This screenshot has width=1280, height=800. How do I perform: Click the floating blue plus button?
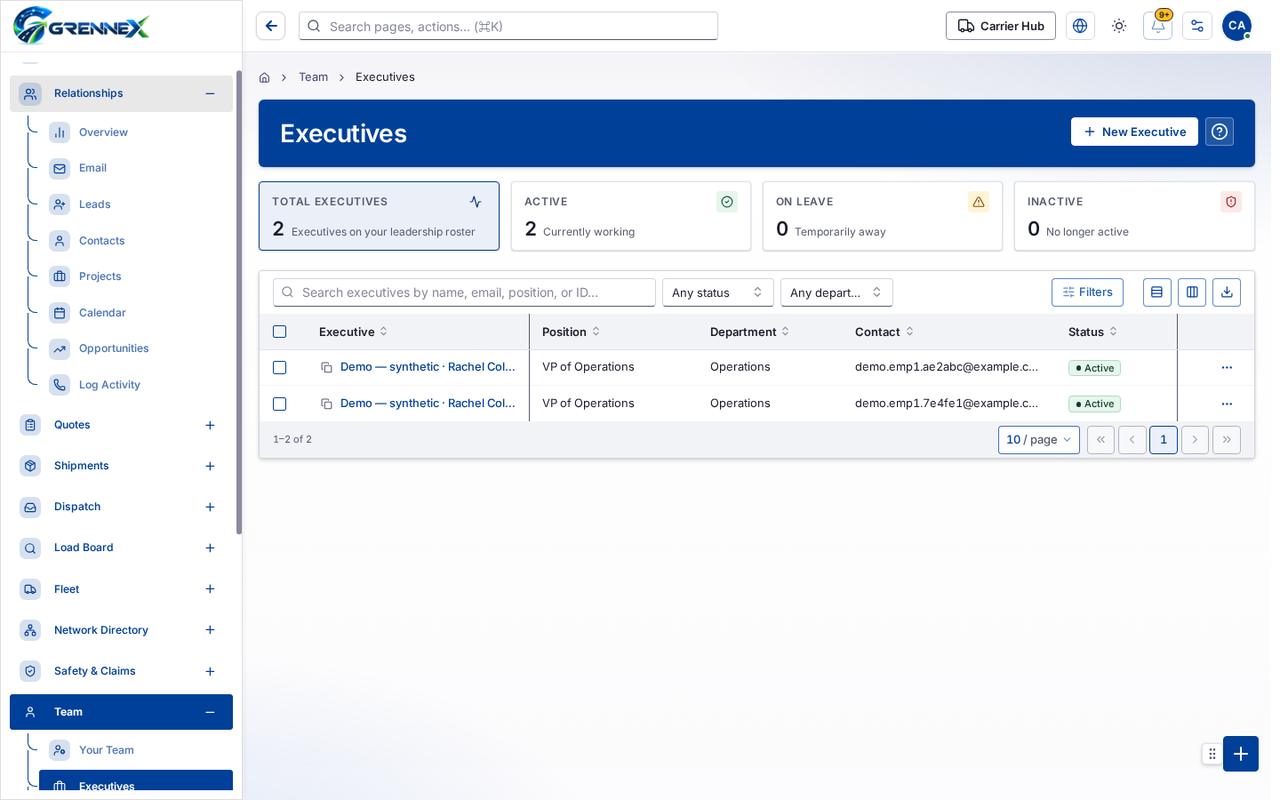click(x=1241, y=754)
